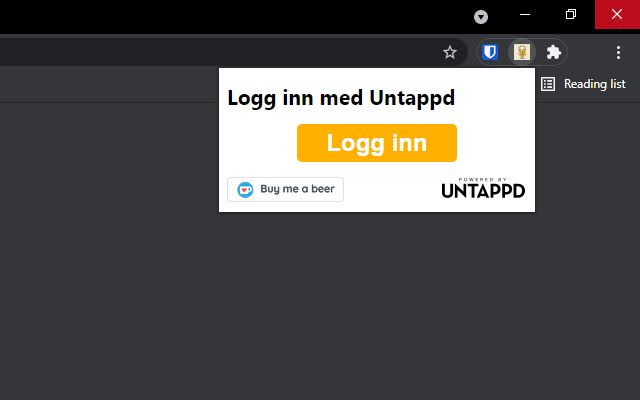Open the Chrome three-dot menu

click(618, 52)
